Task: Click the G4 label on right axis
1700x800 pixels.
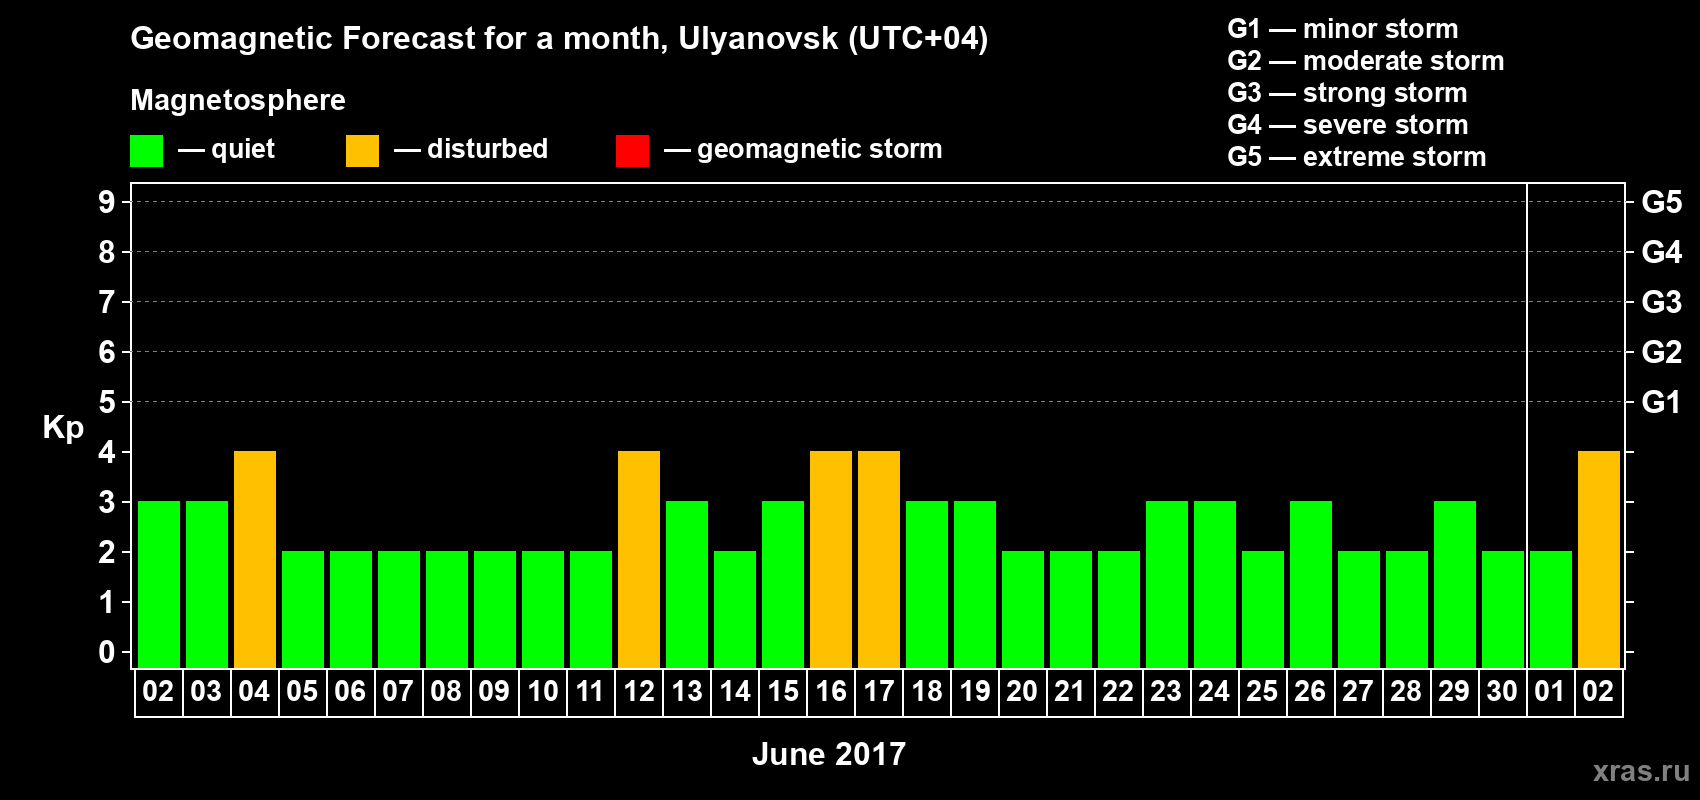Action: (1662, 252)
